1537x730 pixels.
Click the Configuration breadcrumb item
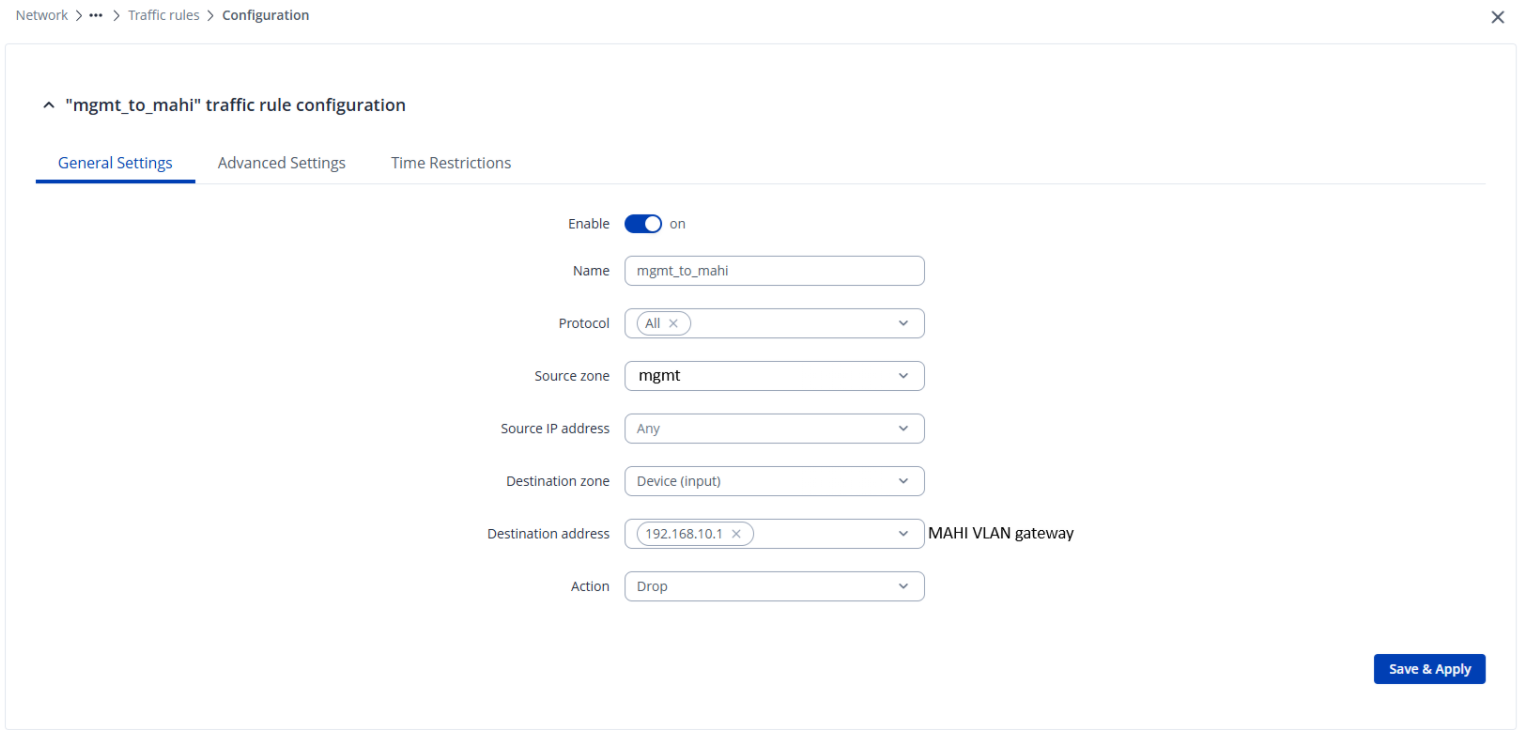coord(265,16)
